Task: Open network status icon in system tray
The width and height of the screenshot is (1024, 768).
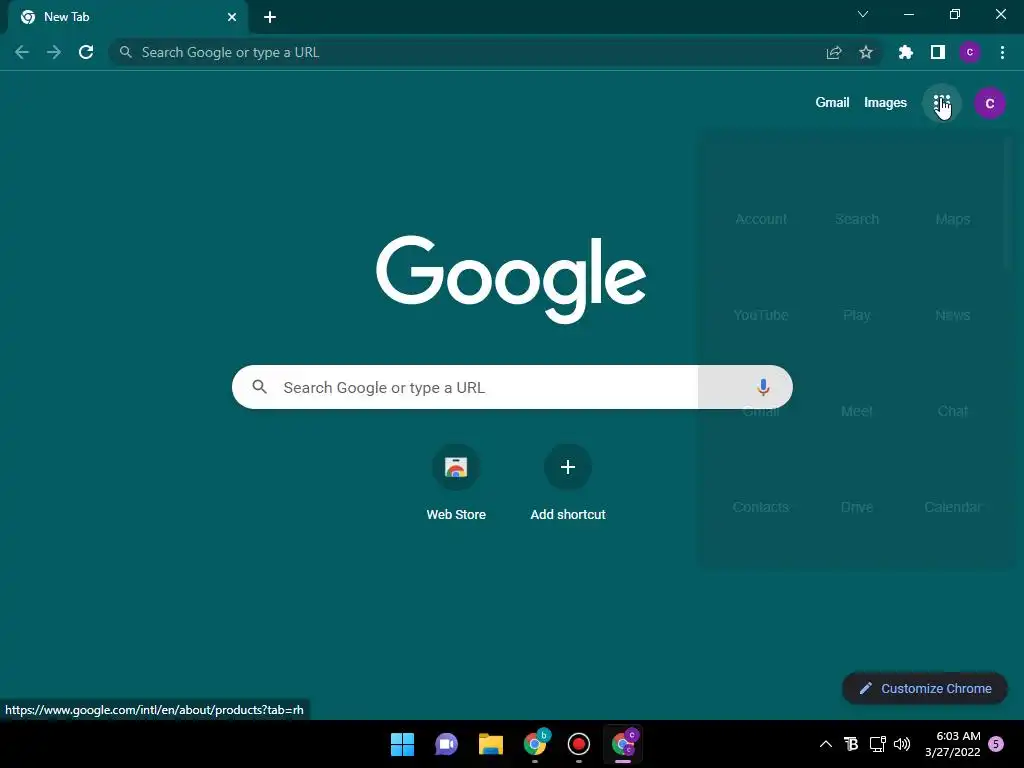Action: (877, 744)
